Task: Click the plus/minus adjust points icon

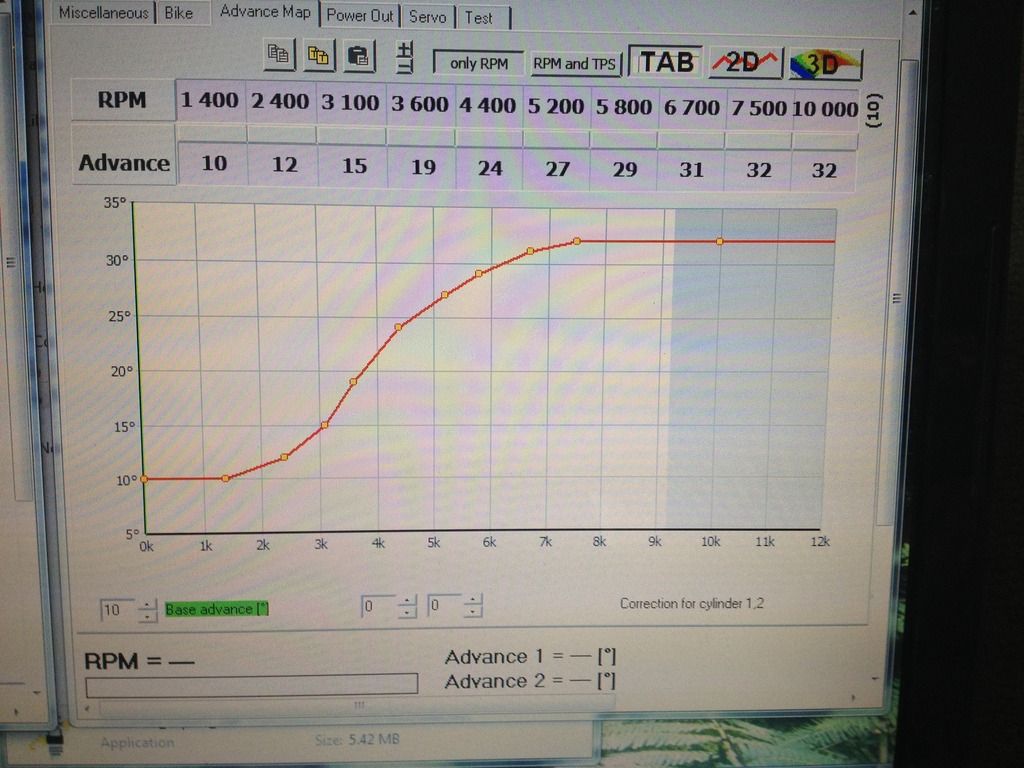Action: point(405,57)
